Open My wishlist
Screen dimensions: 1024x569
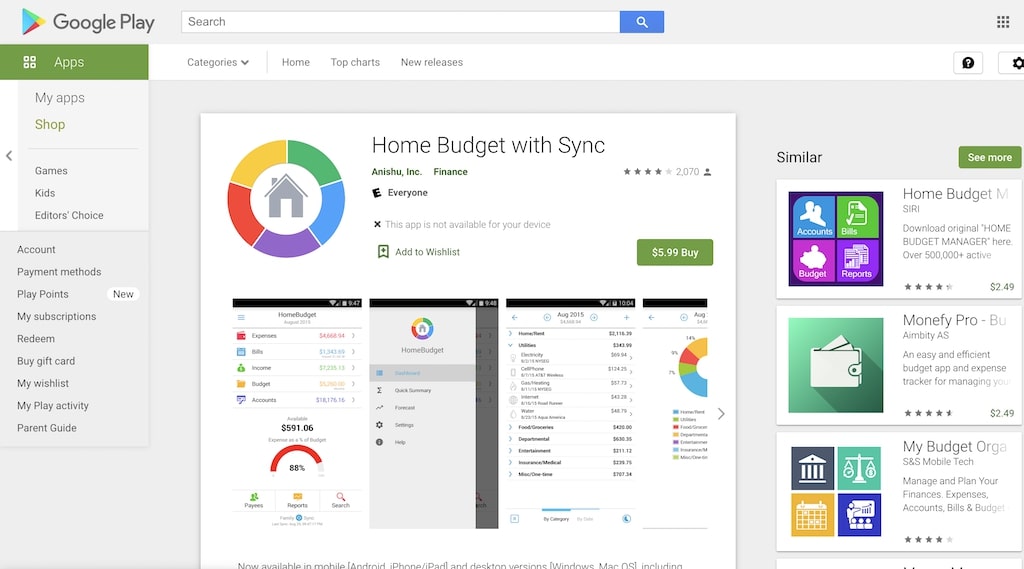pos(42,383)
